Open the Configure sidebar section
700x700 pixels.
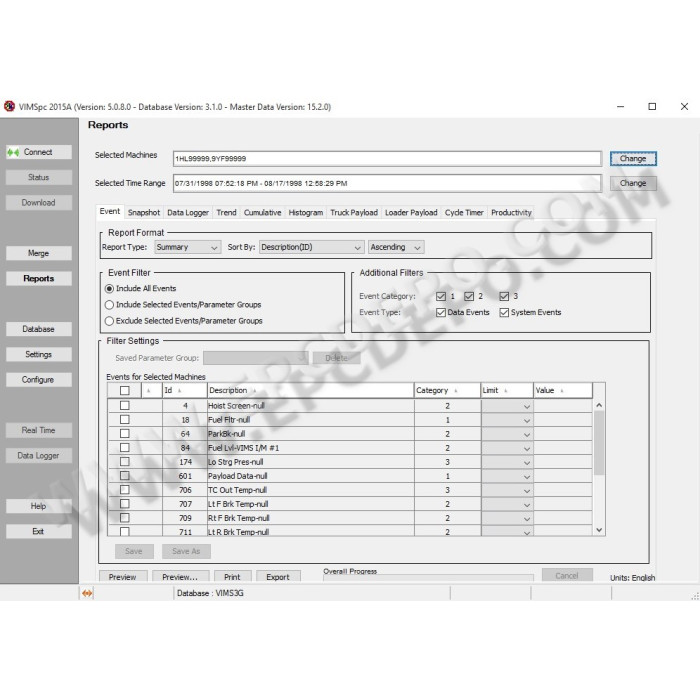pos(38,380)
